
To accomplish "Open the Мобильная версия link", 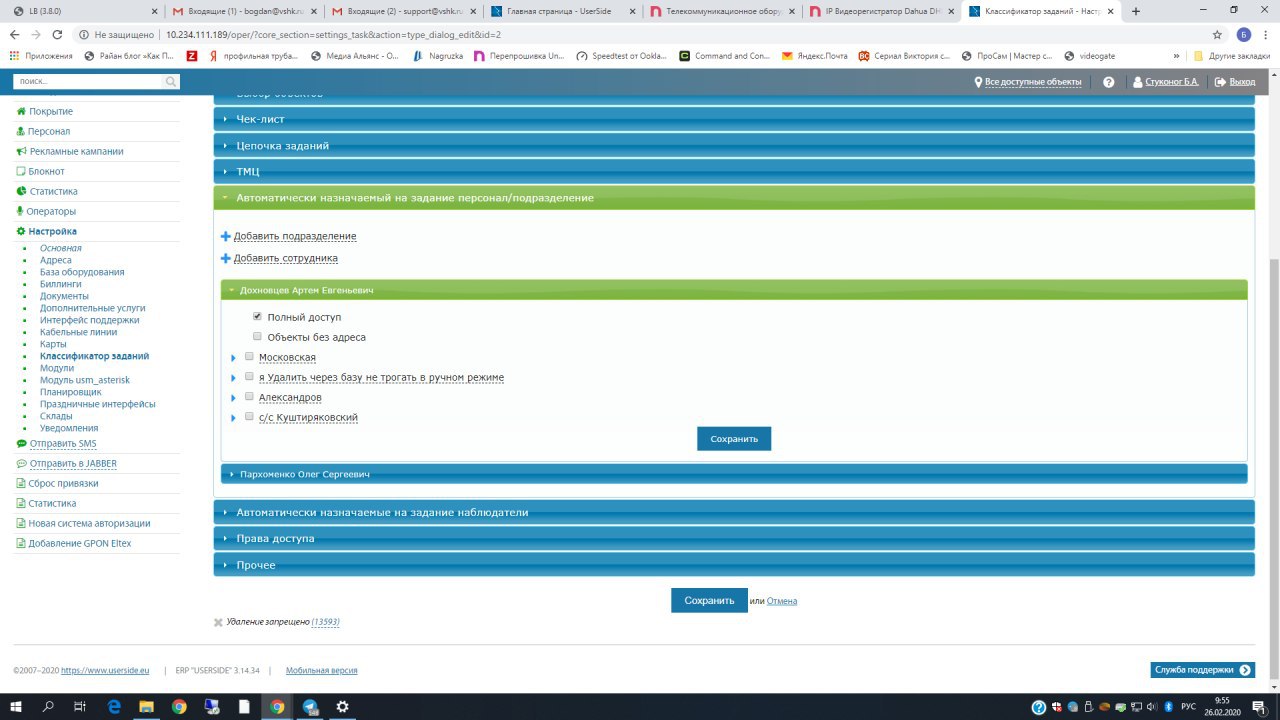I will [321, 670].
